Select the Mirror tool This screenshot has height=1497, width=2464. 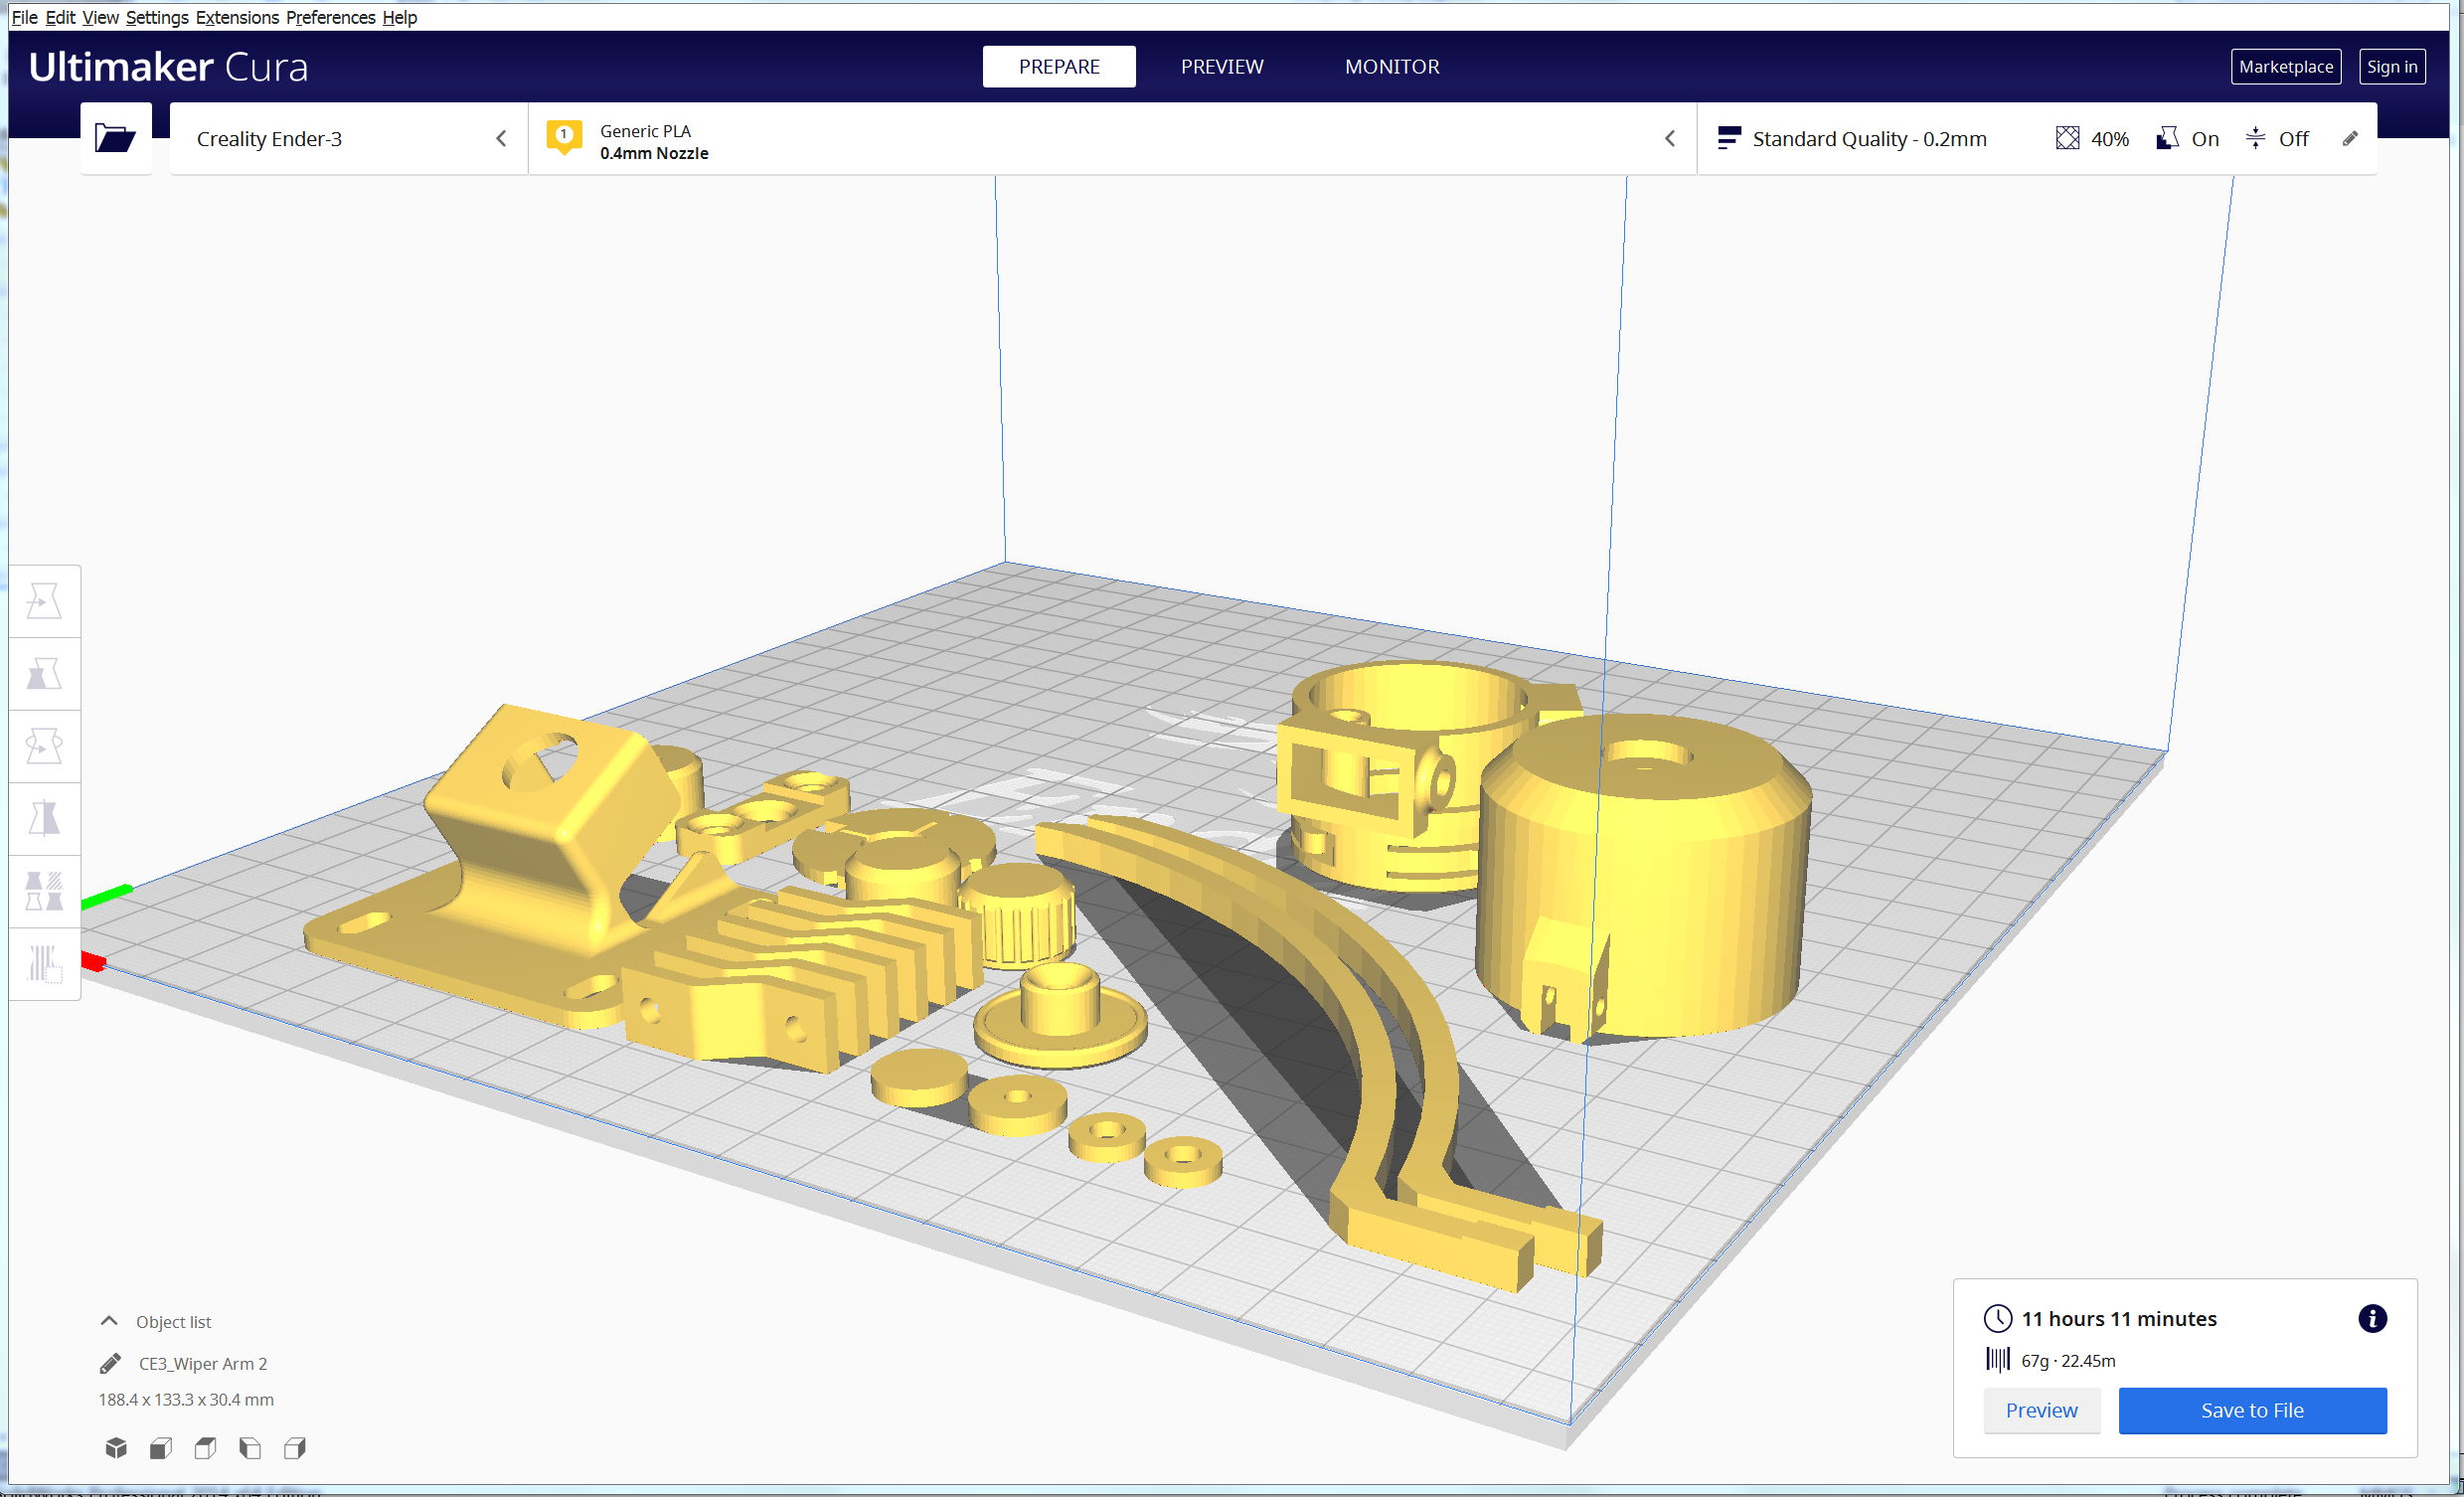pos(44,818)
